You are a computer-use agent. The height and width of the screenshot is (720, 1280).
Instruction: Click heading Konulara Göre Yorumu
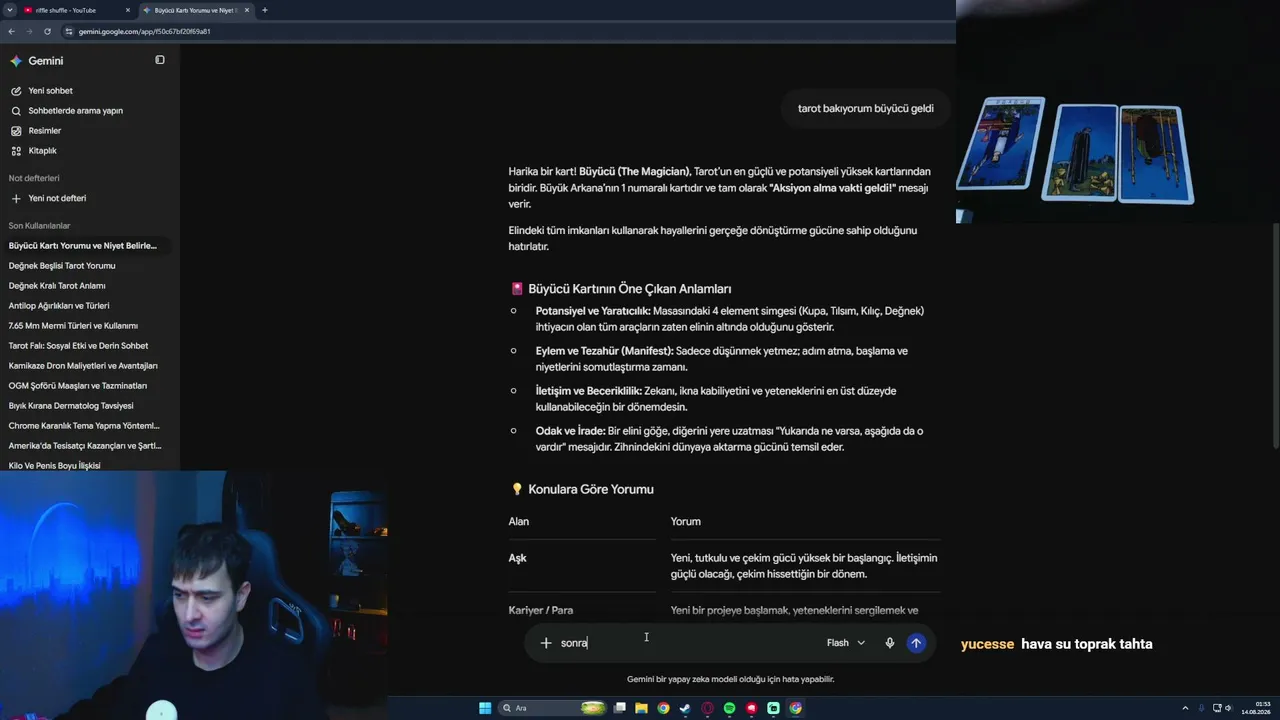tap(591, 489)
